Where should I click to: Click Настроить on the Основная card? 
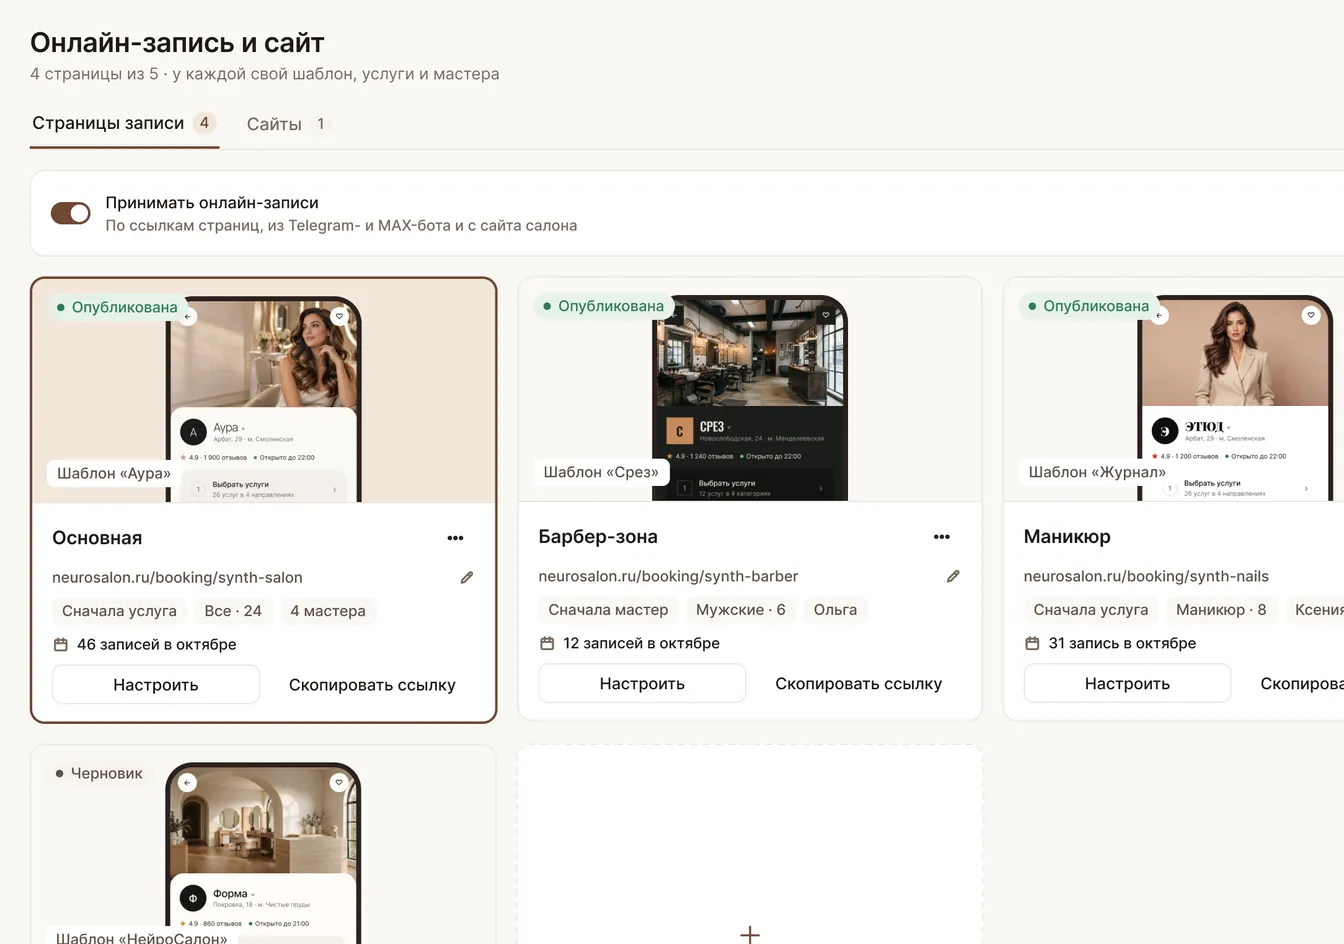(x=156, y=685)
